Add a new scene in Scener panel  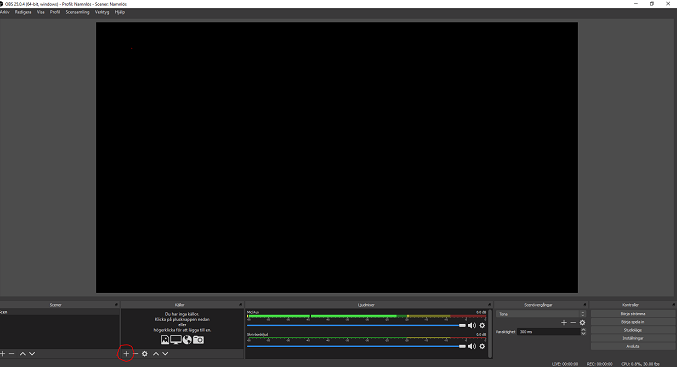coord(3,354)
